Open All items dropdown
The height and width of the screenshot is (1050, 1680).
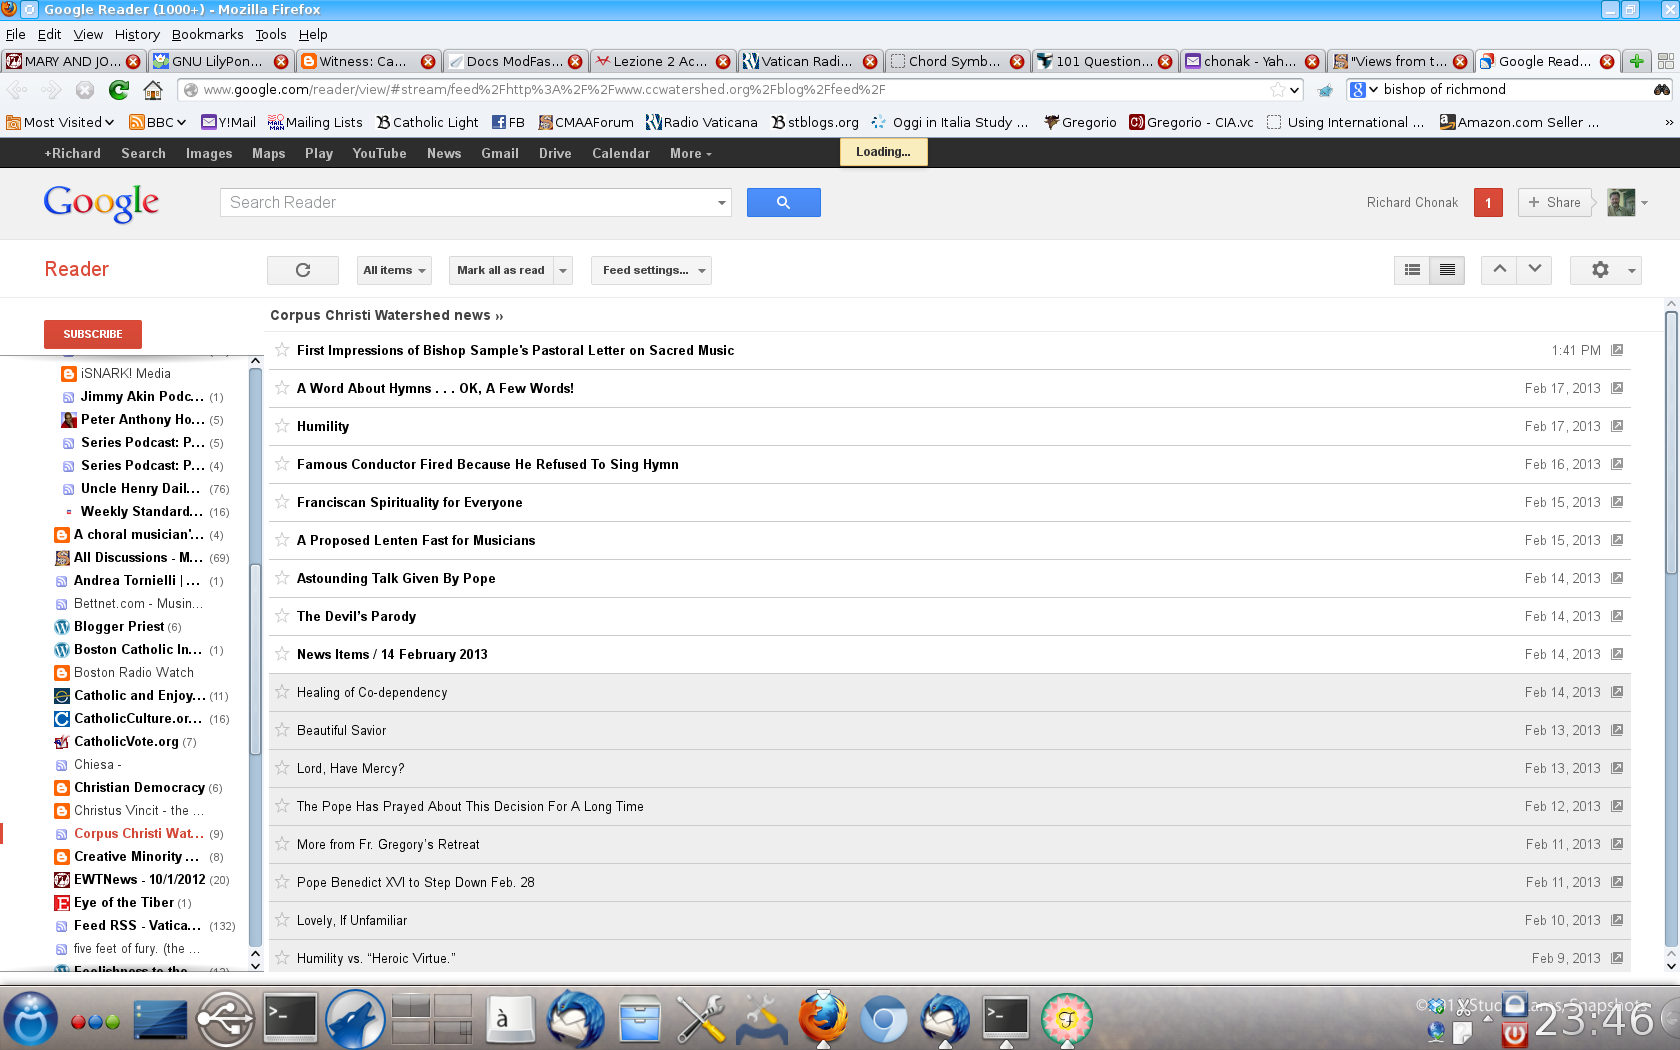[394, 270]
